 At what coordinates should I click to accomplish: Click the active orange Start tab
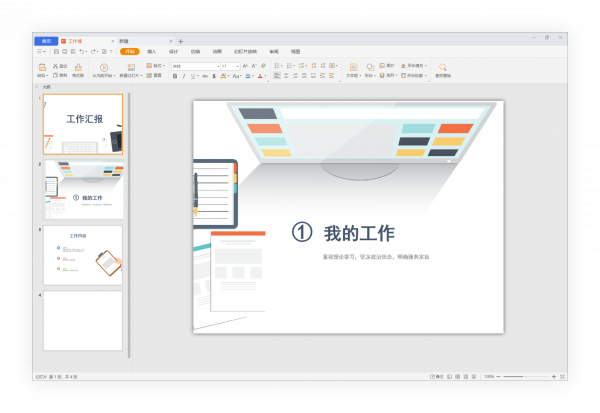(x=130, y=51)
